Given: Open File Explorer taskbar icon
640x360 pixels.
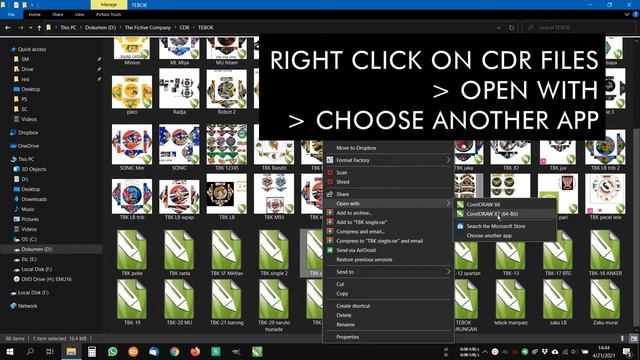Looking at the screenshot, I should 71,351.
